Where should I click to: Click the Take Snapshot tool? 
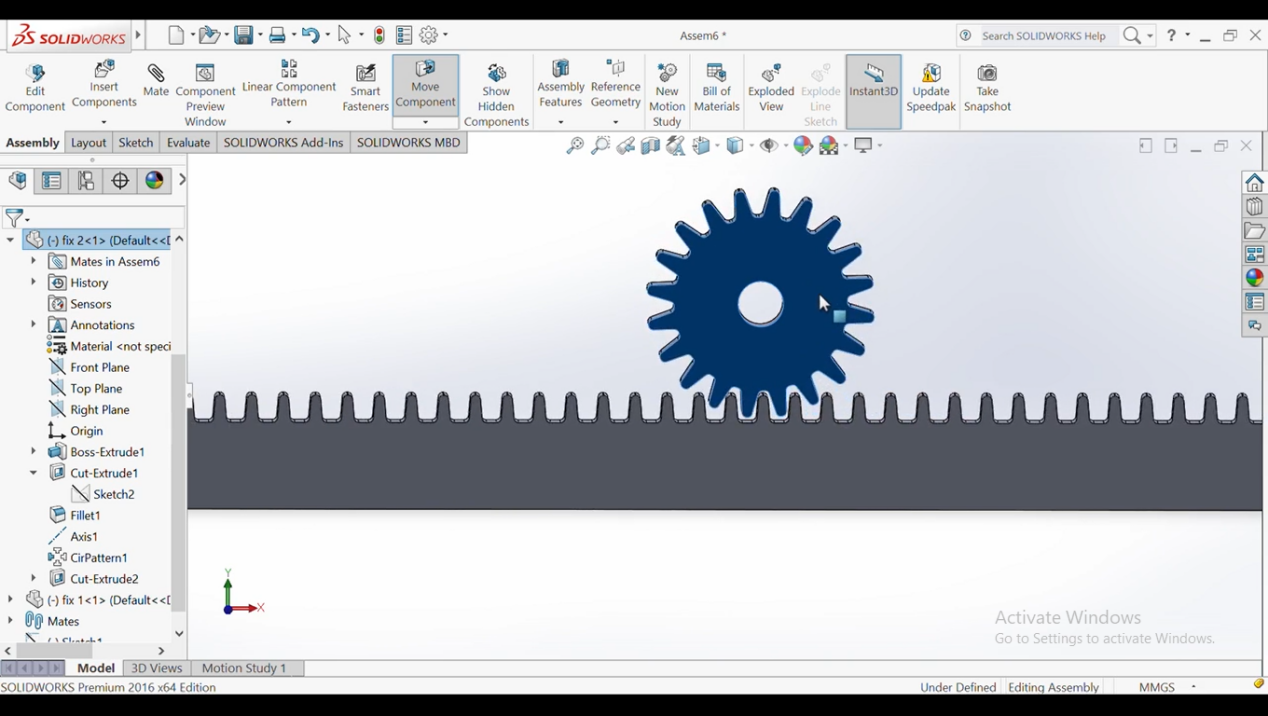[987, 89]
